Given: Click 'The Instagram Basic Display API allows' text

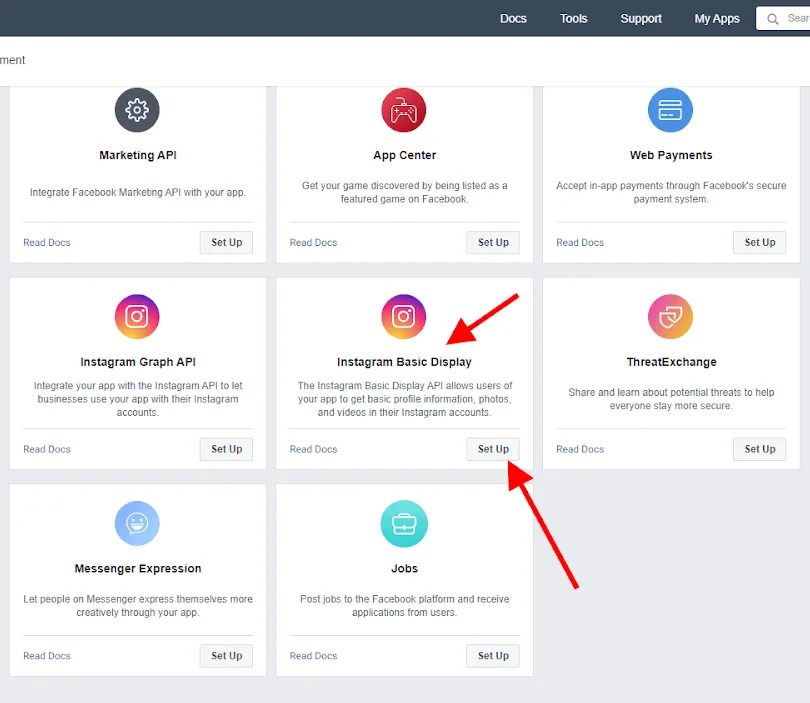Looking at the screenshot, I should tap(404, 399).
